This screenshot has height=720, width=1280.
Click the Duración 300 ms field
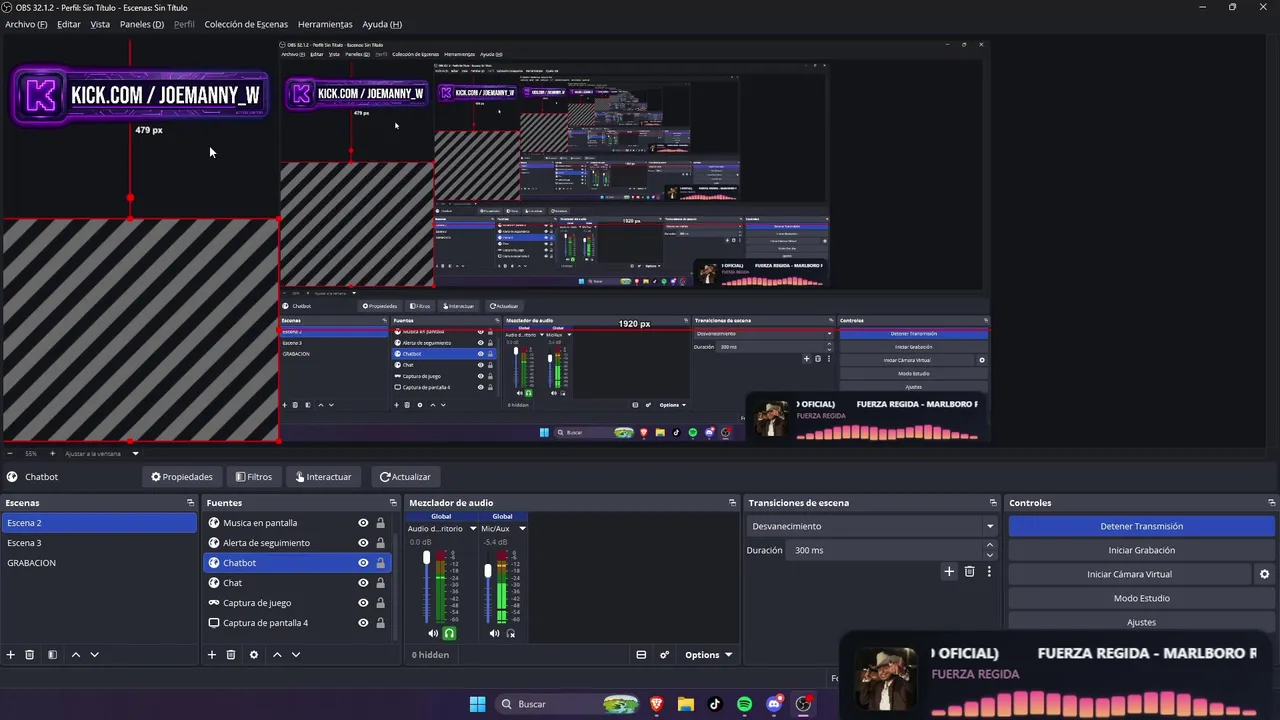(885, 550)
